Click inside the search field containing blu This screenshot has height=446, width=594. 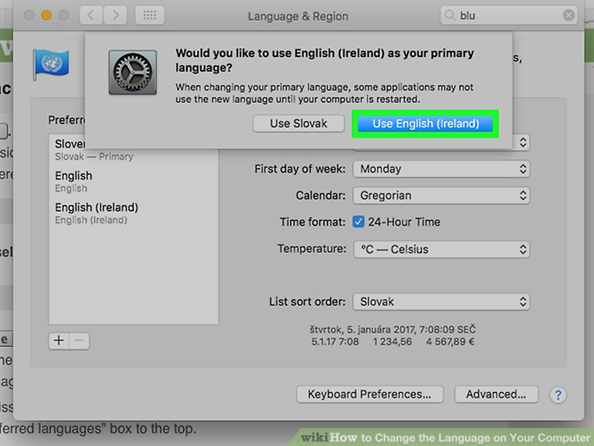pos(509,16)
